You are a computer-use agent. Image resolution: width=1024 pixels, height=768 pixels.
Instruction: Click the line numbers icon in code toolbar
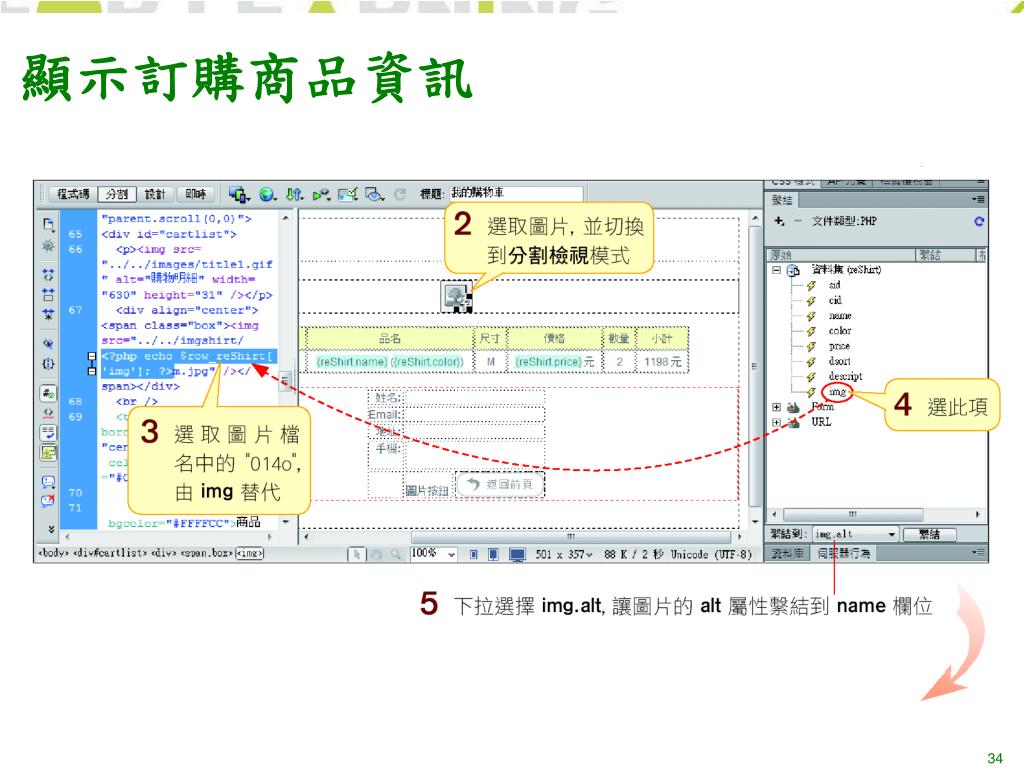click(x=48, y=393)
